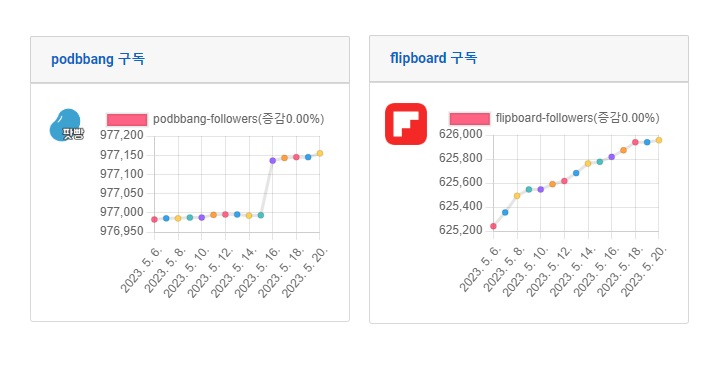Click the podbbang-followers legend label

pyautogui.click(x=239, y=119)
